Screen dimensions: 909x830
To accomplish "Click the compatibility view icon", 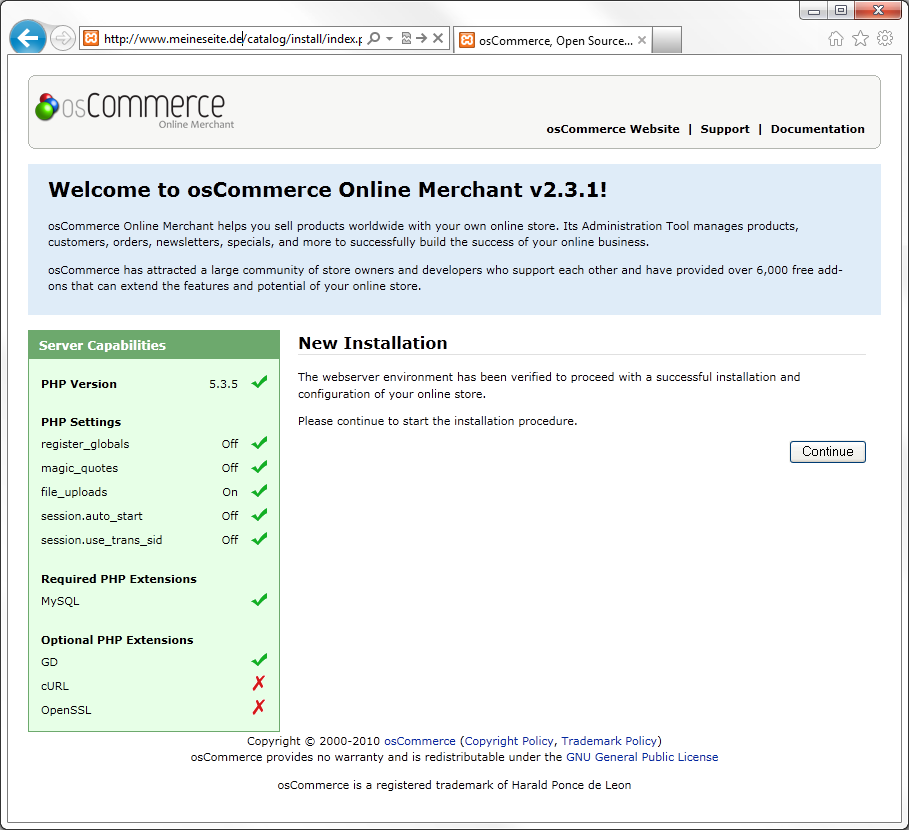I will click(406, 39).
